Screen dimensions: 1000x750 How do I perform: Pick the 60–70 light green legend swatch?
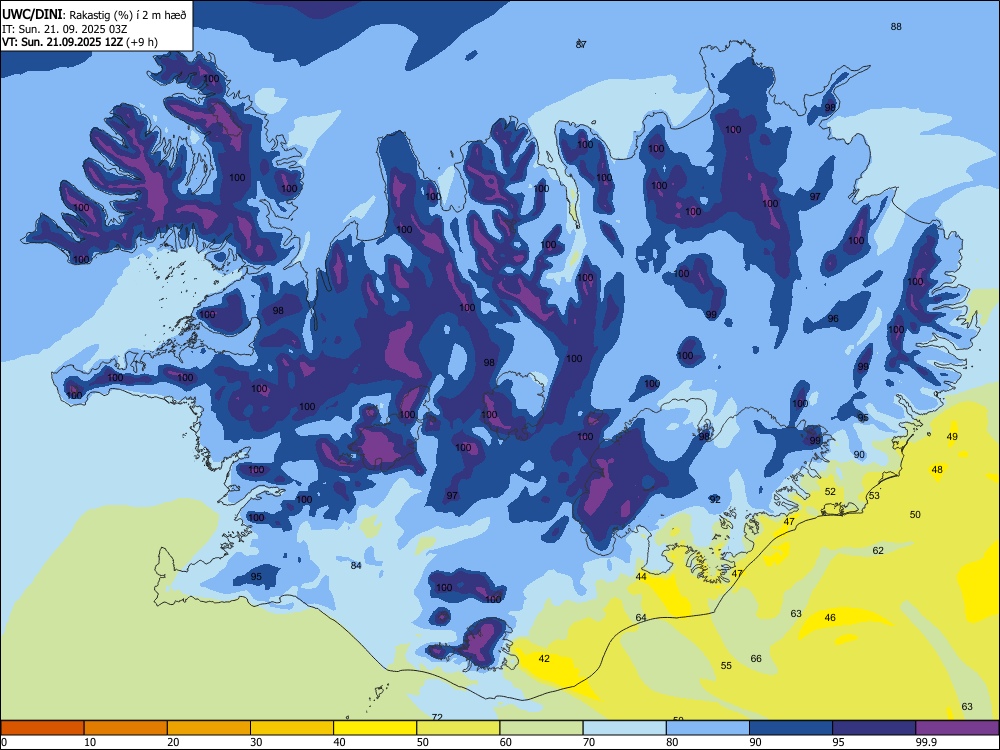click(541, 728)
